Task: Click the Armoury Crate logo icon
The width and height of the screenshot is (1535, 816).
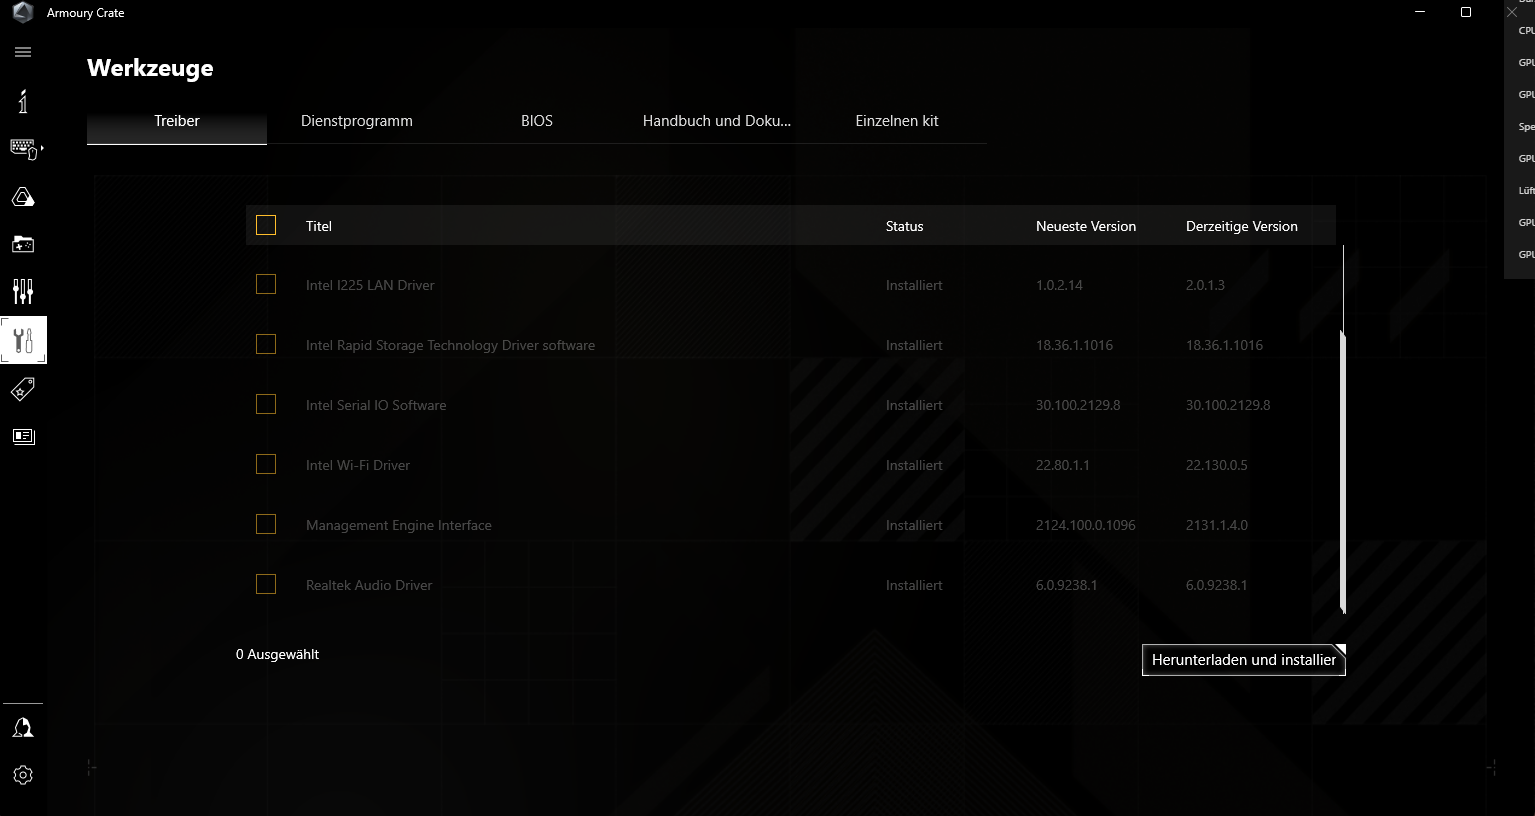Action: point(23,13)
